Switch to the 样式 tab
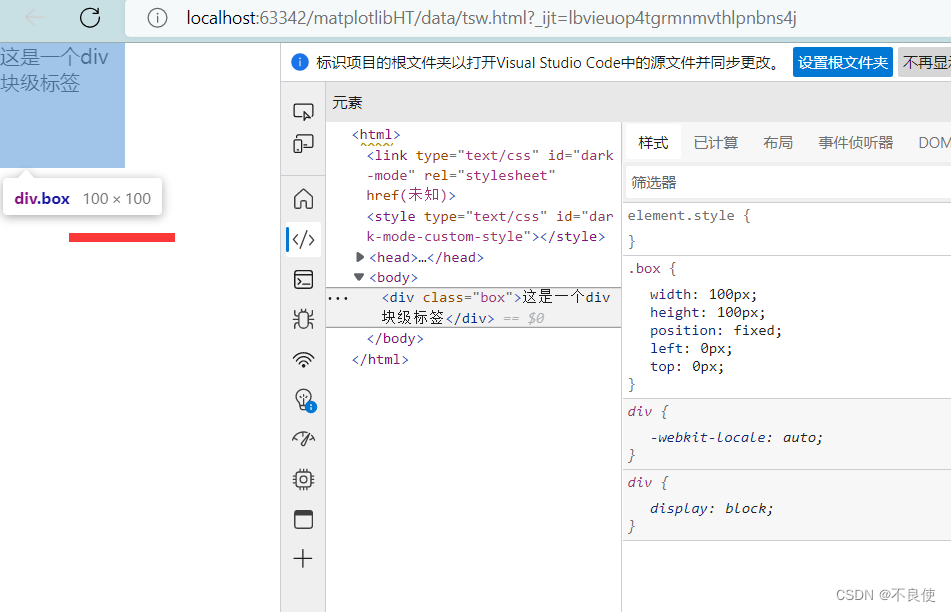 [653, 143]
